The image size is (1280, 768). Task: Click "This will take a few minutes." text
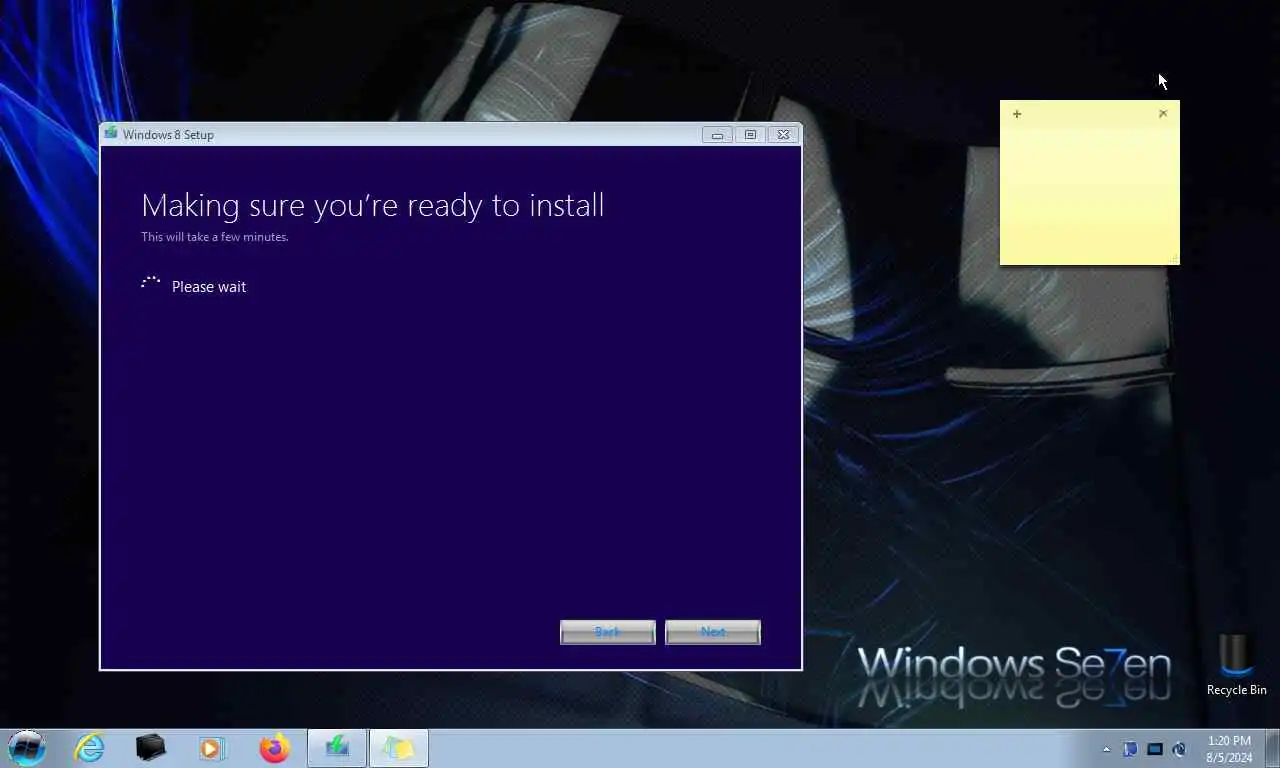pos(215,237)
